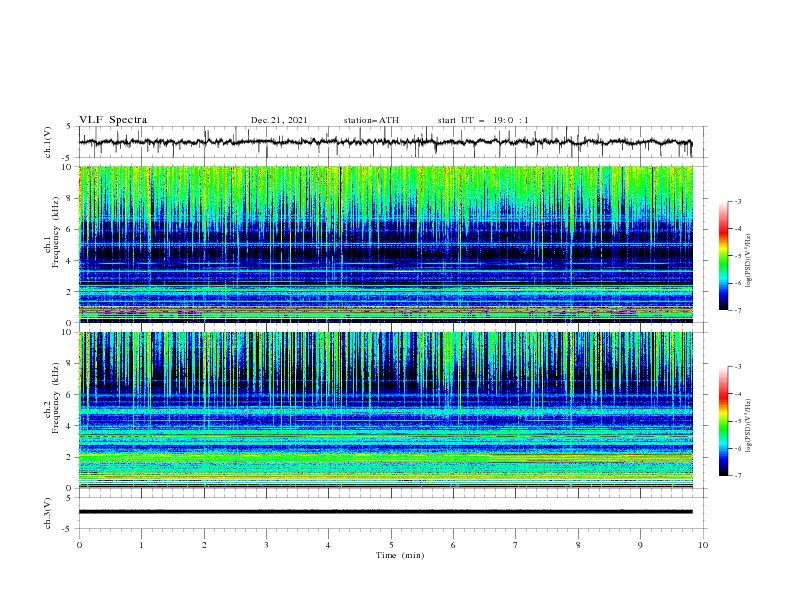Click the time axis tick label "7"

pyautogui.click(x=516, y=545)
